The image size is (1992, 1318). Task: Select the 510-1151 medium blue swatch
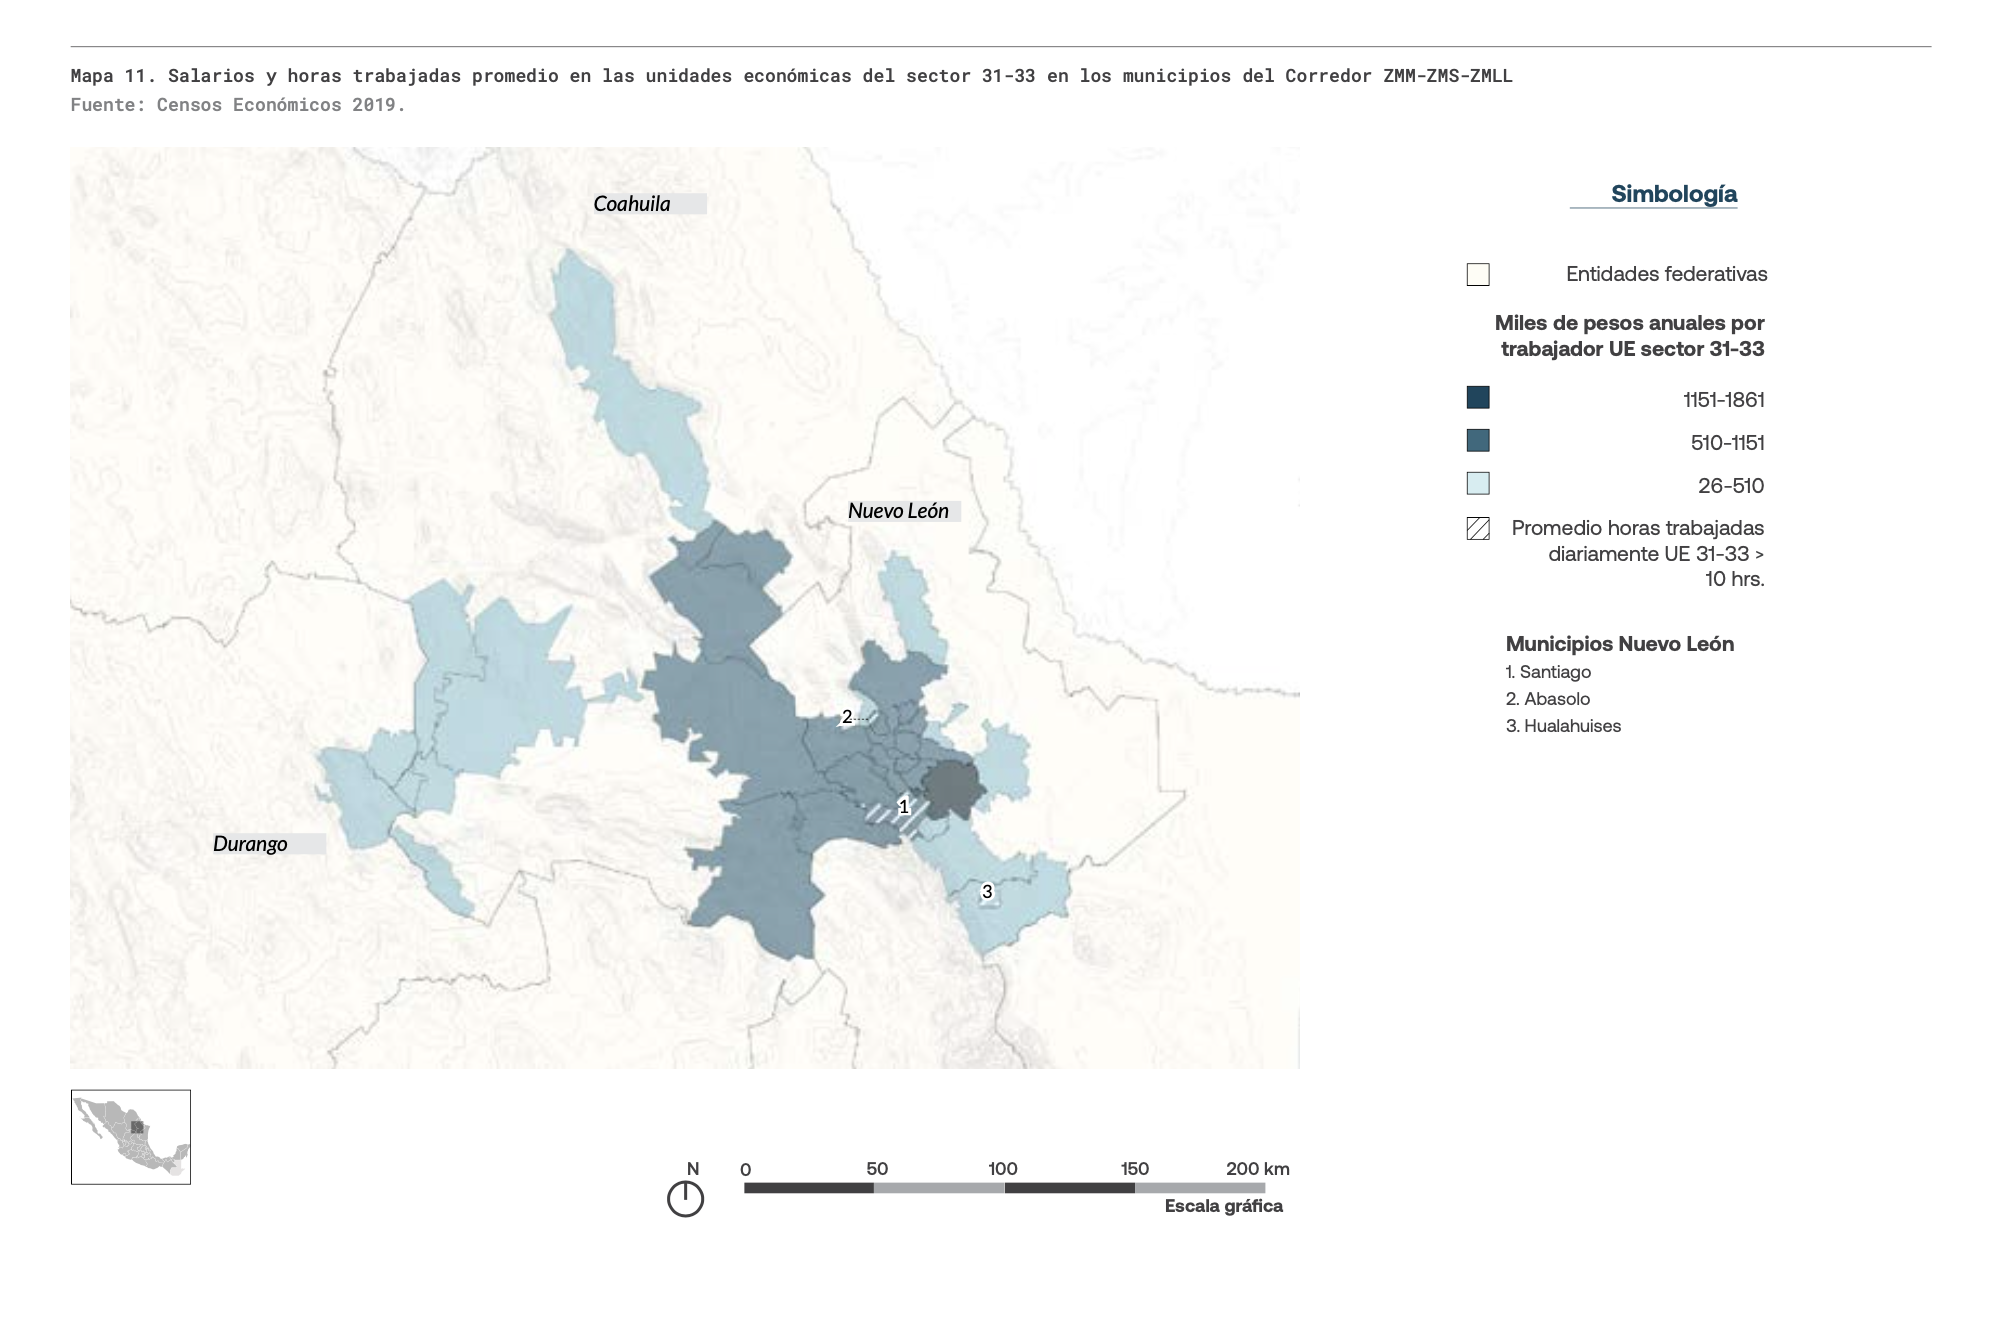tap(1478, 441)
